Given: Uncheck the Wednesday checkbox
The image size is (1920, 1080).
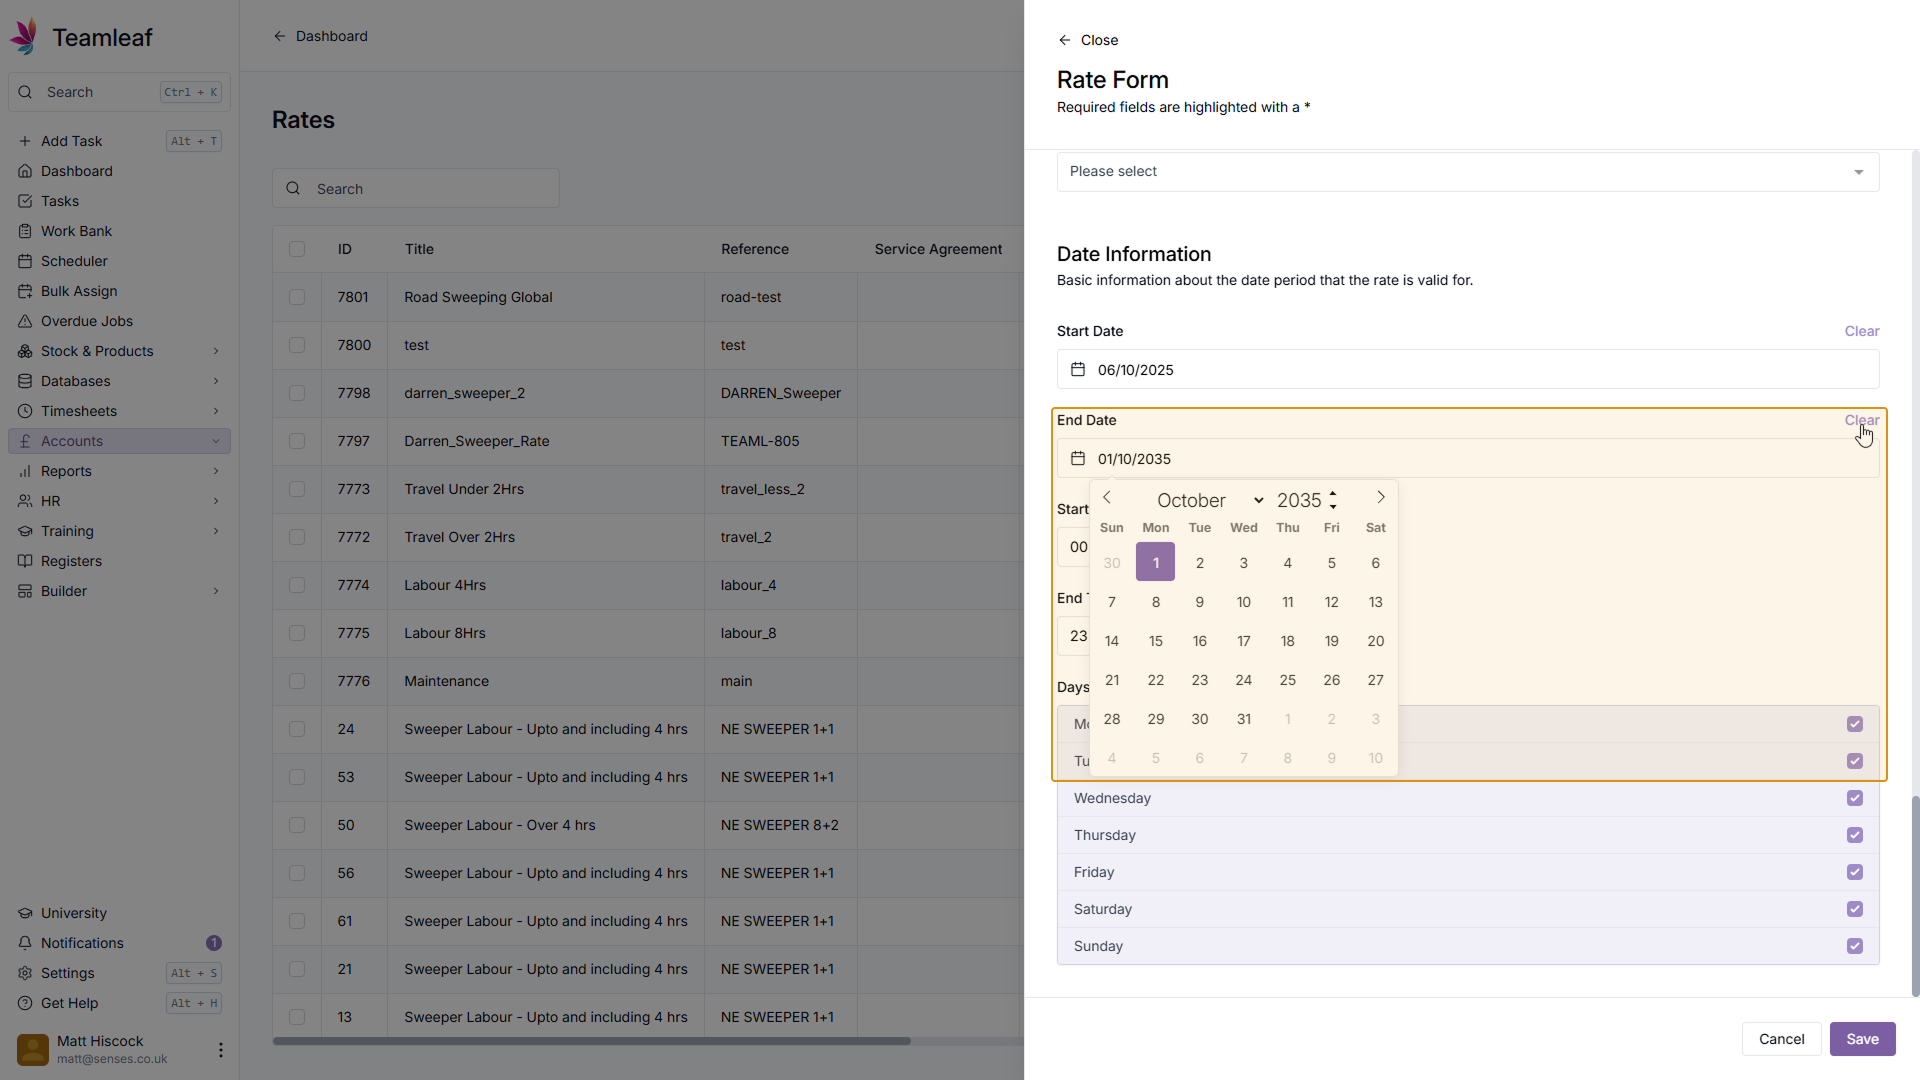Looking at the screenshot, I should coord(1855,798).
